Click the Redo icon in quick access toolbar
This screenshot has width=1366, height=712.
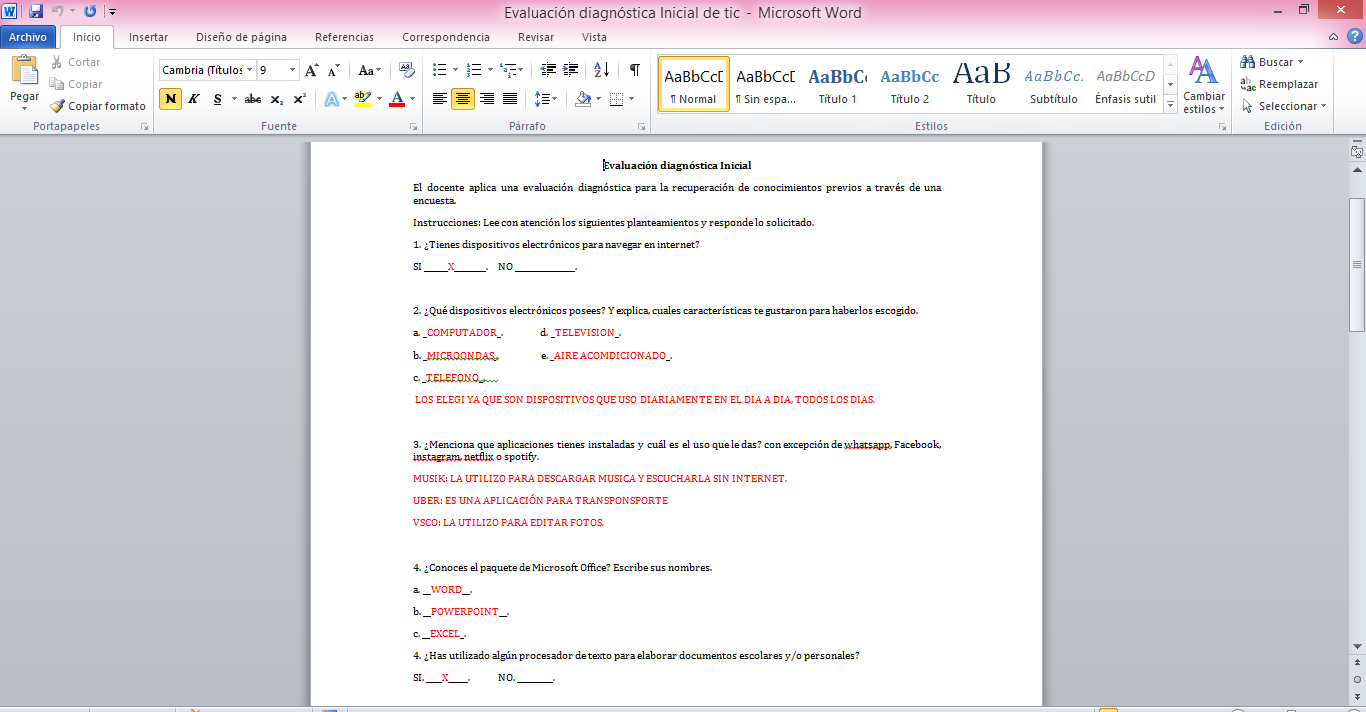90,12
